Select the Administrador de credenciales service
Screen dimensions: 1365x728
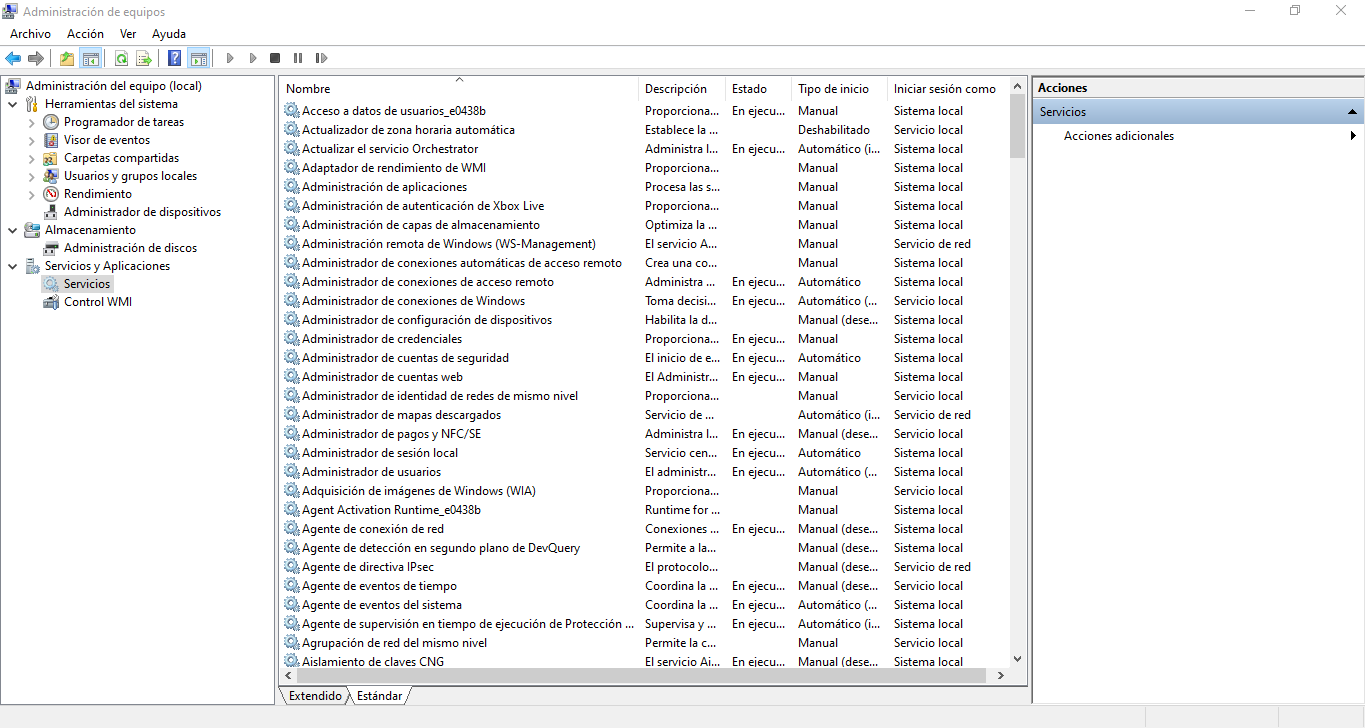click(x=382, y=339)
